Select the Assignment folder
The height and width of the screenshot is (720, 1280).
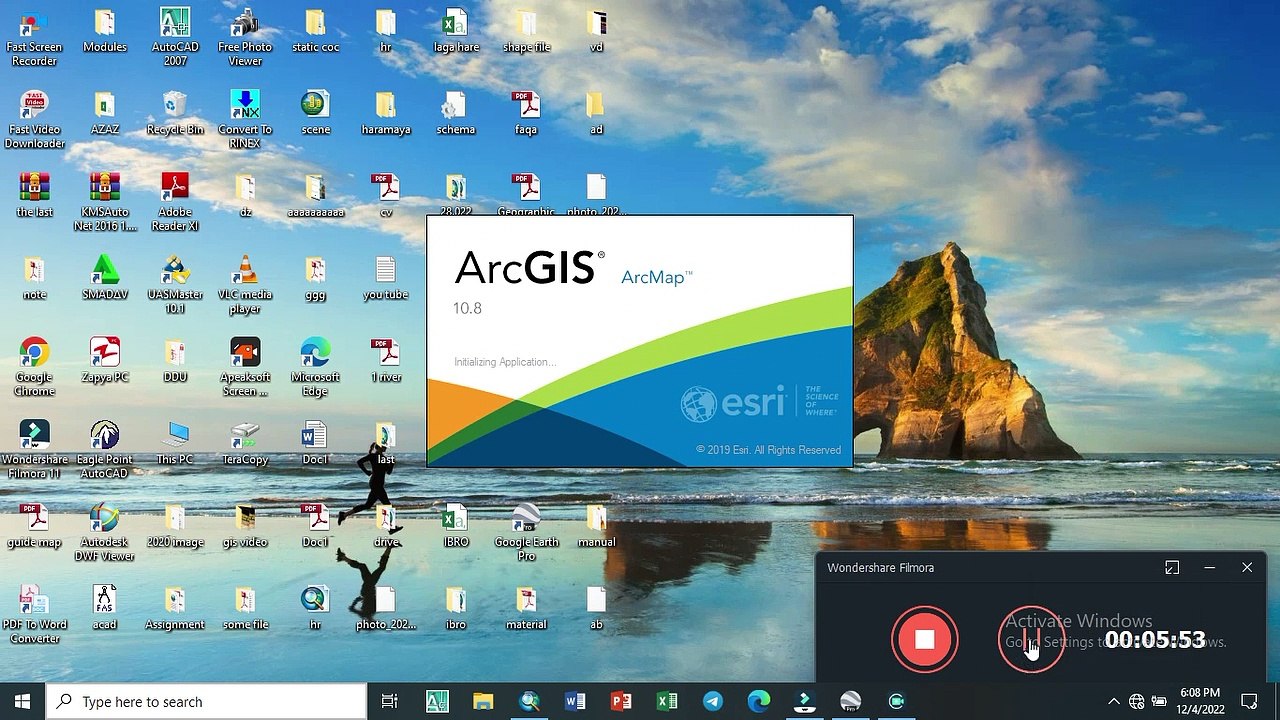click(x=175, y=607)
